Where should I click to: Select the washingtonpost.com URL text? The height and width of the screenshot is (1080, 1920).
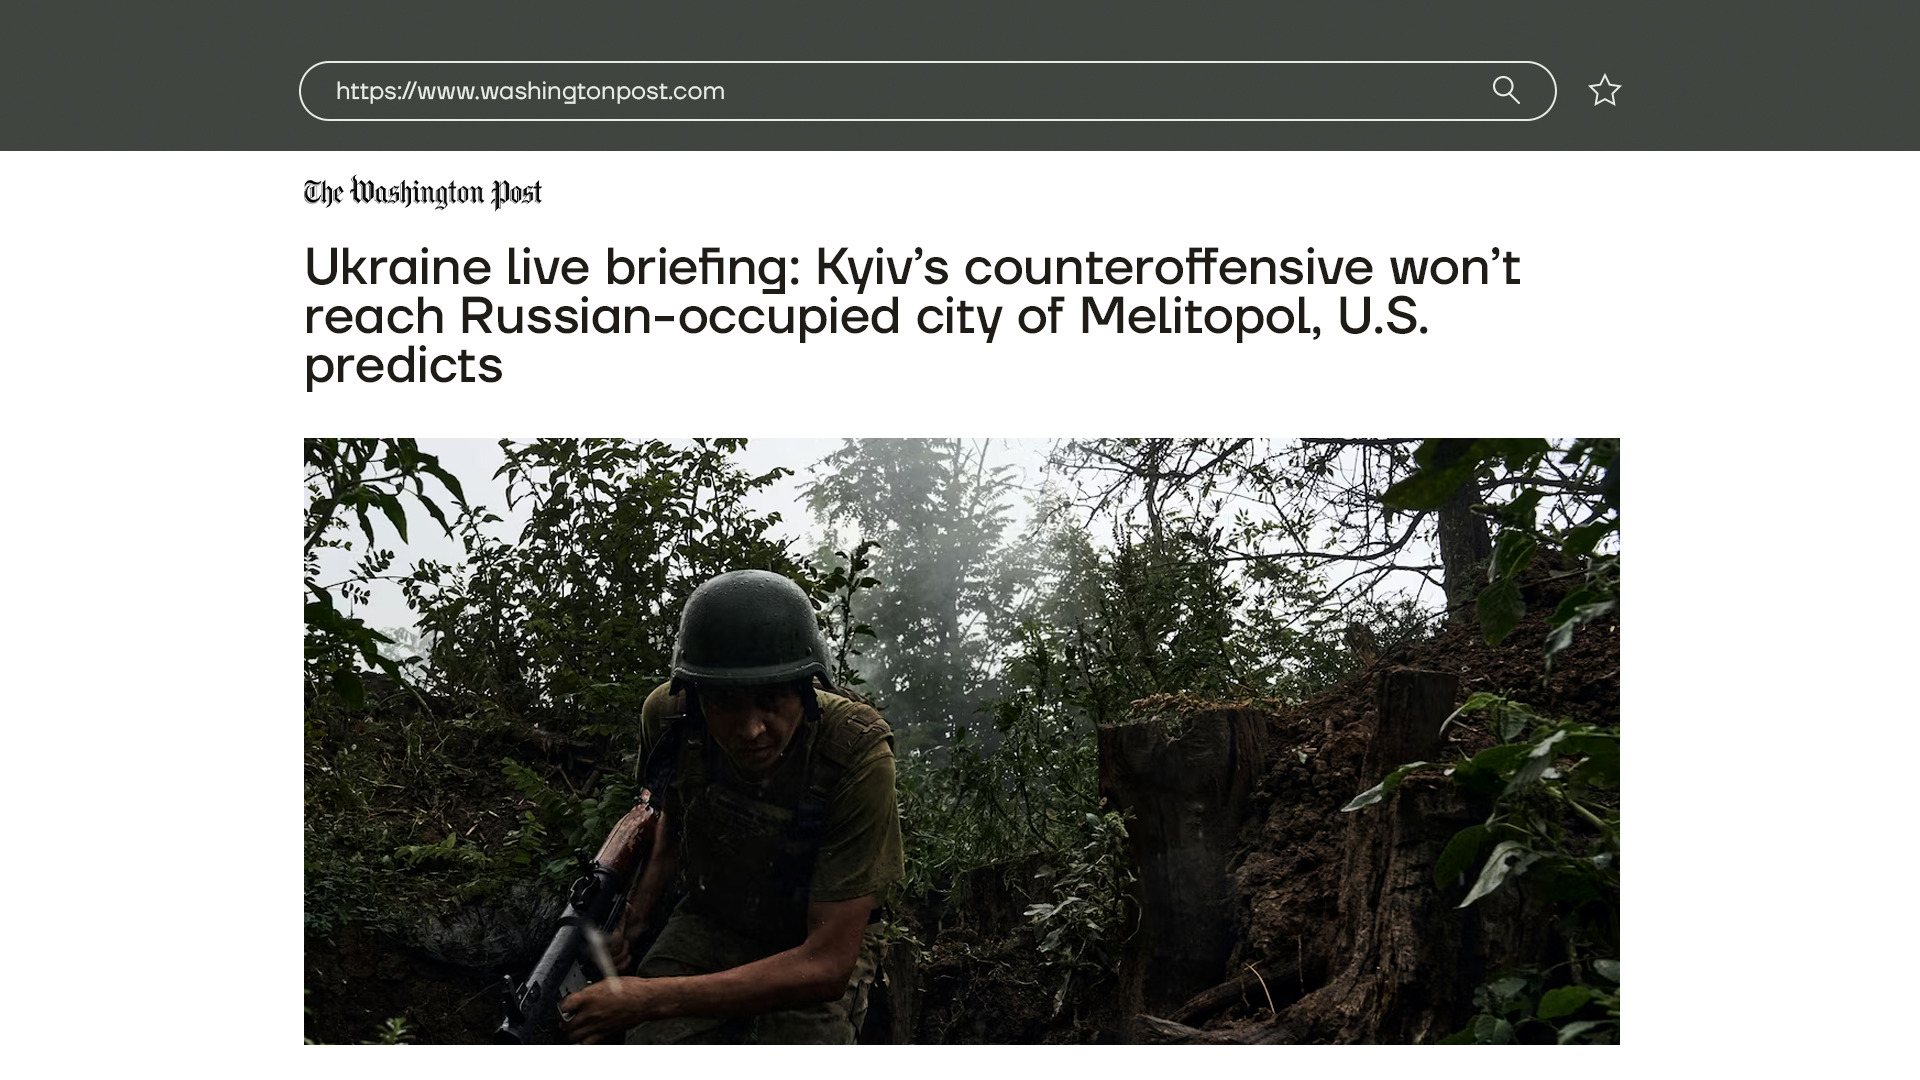(x=530, y=91)
